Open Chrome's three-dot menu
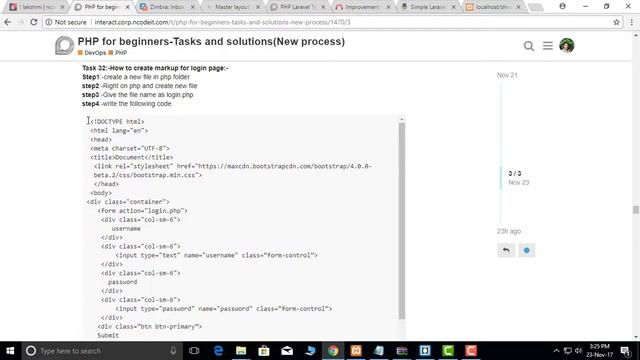Image resolution: width=640 pixels, height=360 pixels. 631,22
